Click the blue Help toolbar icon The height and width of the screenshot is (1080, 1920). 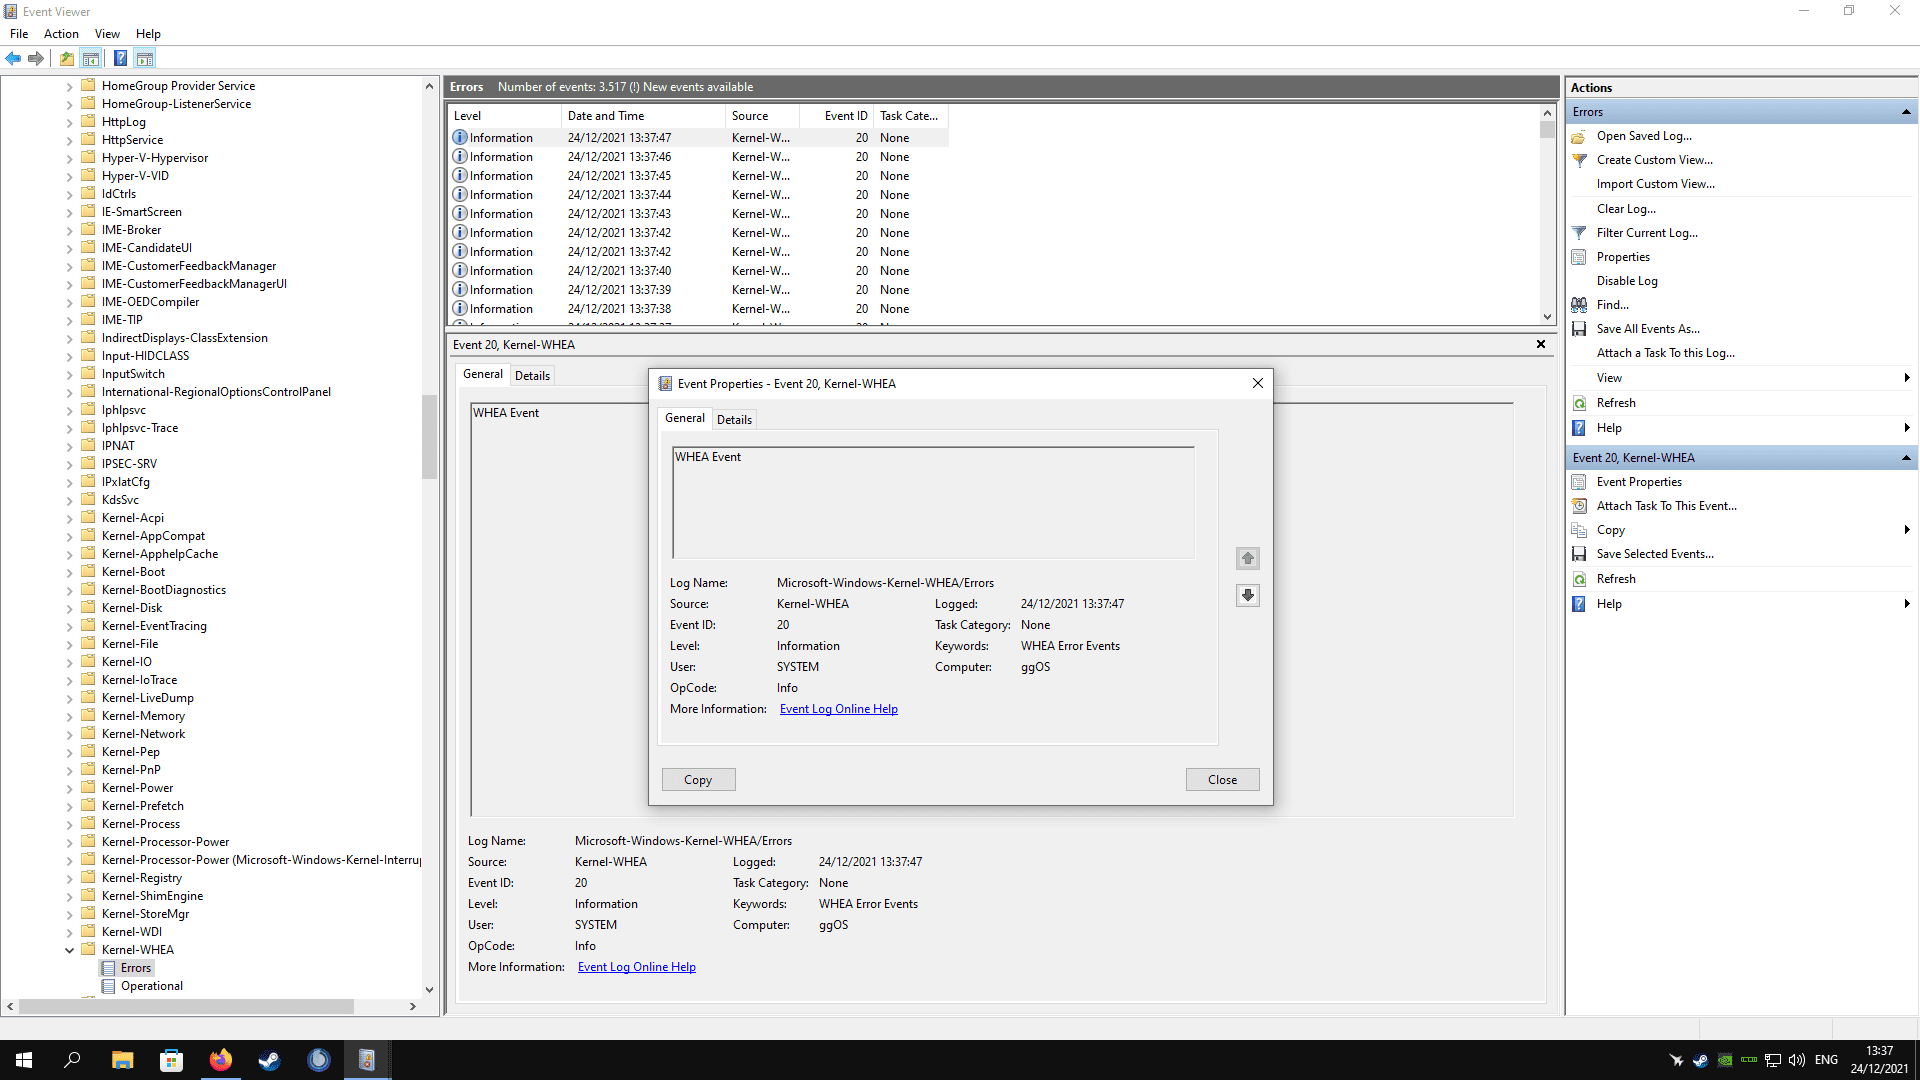pos(120,58)
